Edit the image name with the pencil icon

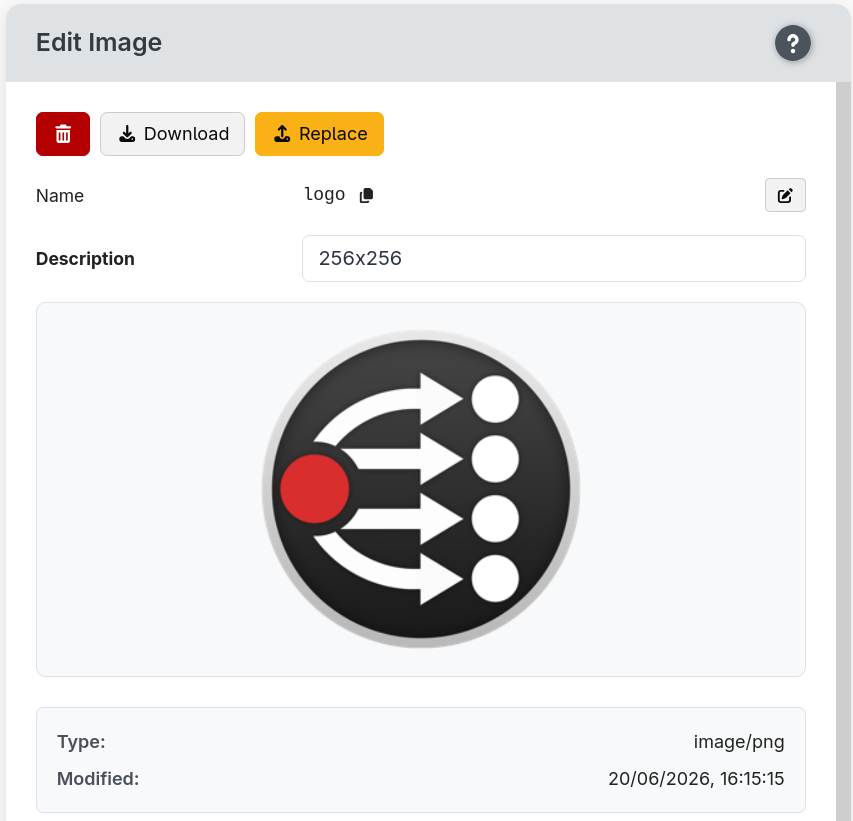pyautogui.click(x=785, y=195)
